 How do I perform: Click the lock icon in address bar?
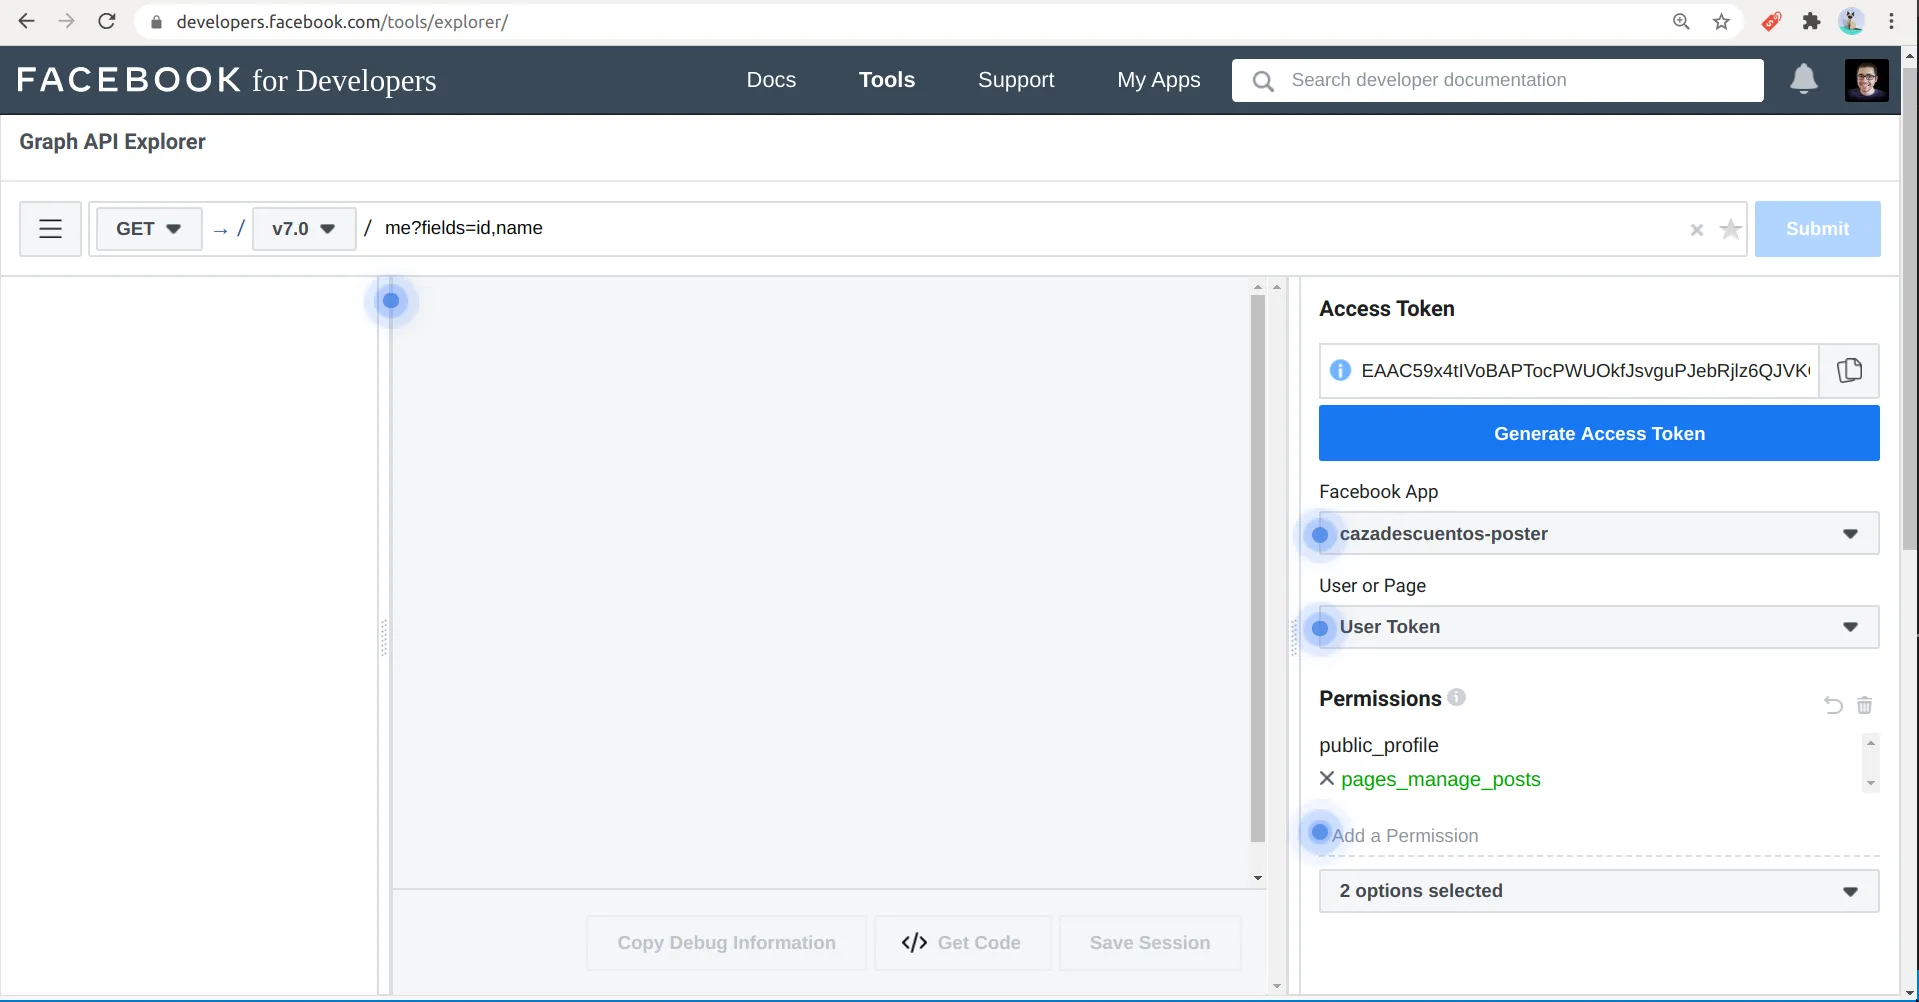pyautogui.click(x=156, y=22)
